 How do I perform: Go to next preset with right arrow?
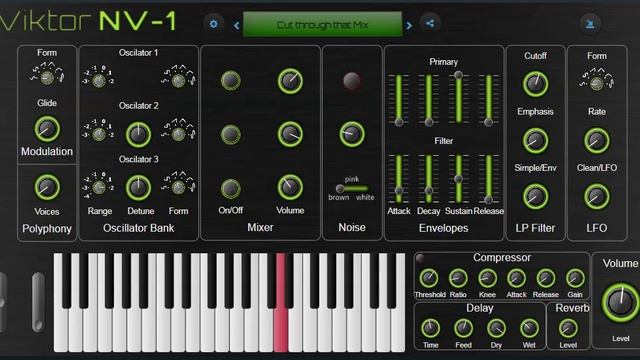409,25
